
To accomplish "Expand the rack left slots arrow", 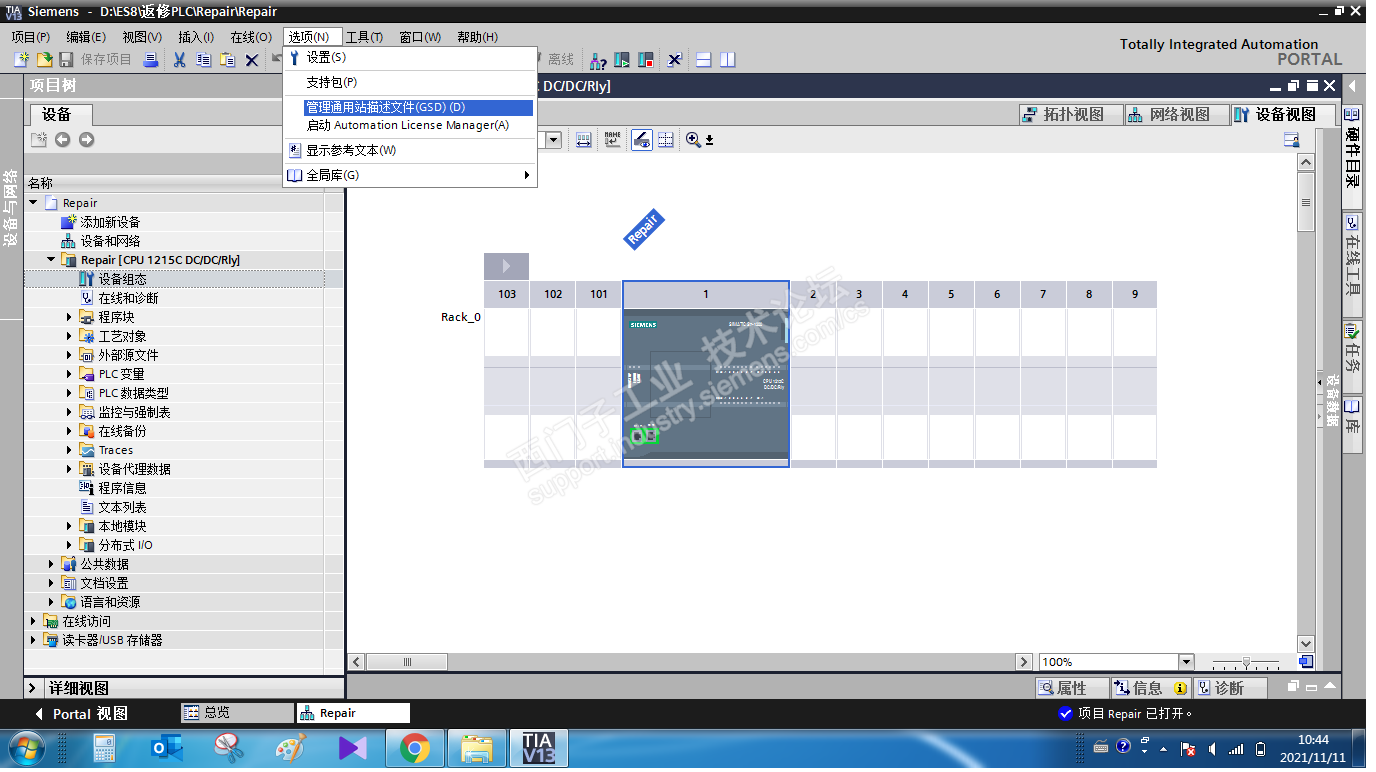I will coord(506,266).
